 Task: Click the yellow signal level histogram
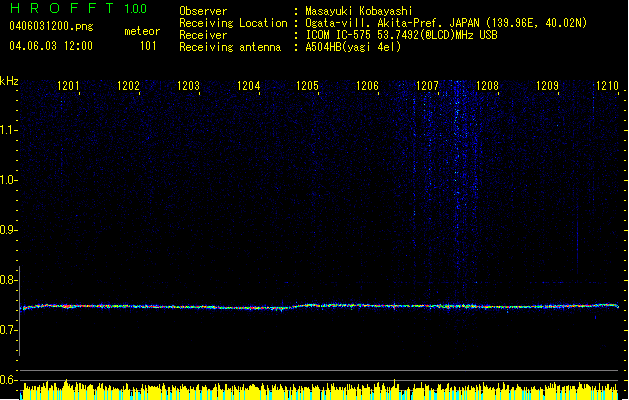click(319, 390)
